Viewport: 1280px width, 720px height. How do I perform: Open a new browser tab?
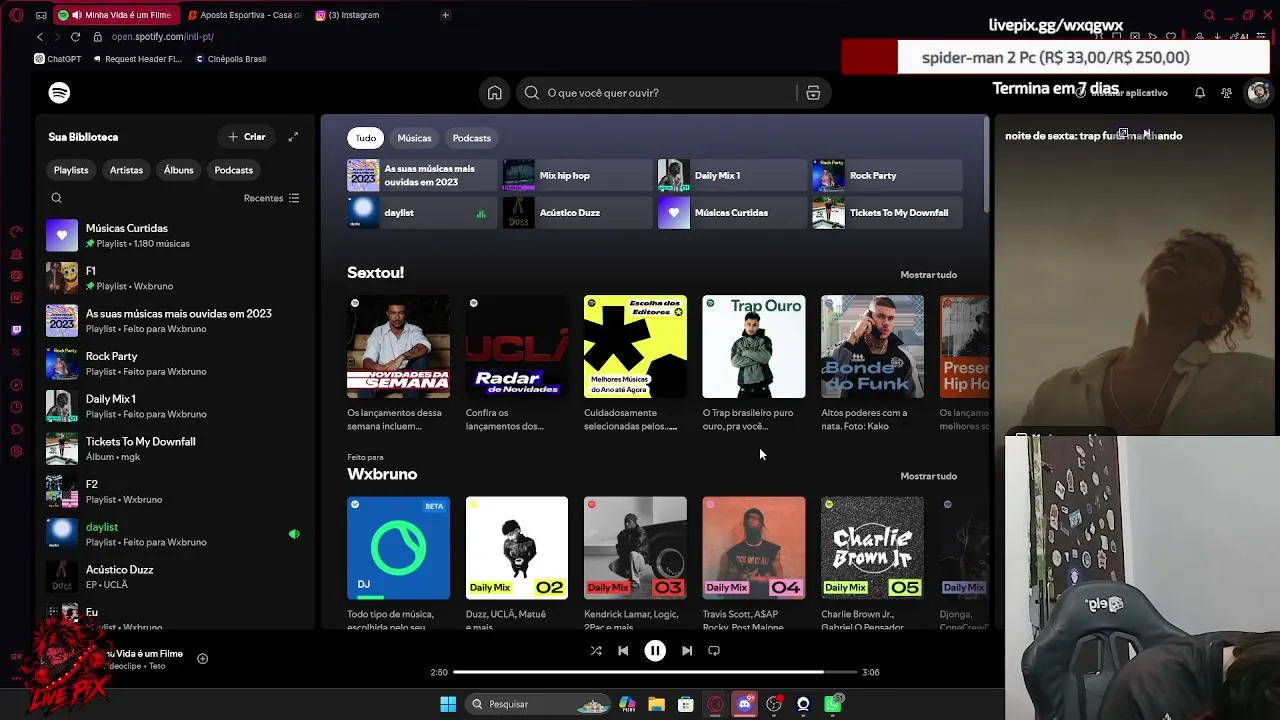pyautogui.click(x=445, y=15)
